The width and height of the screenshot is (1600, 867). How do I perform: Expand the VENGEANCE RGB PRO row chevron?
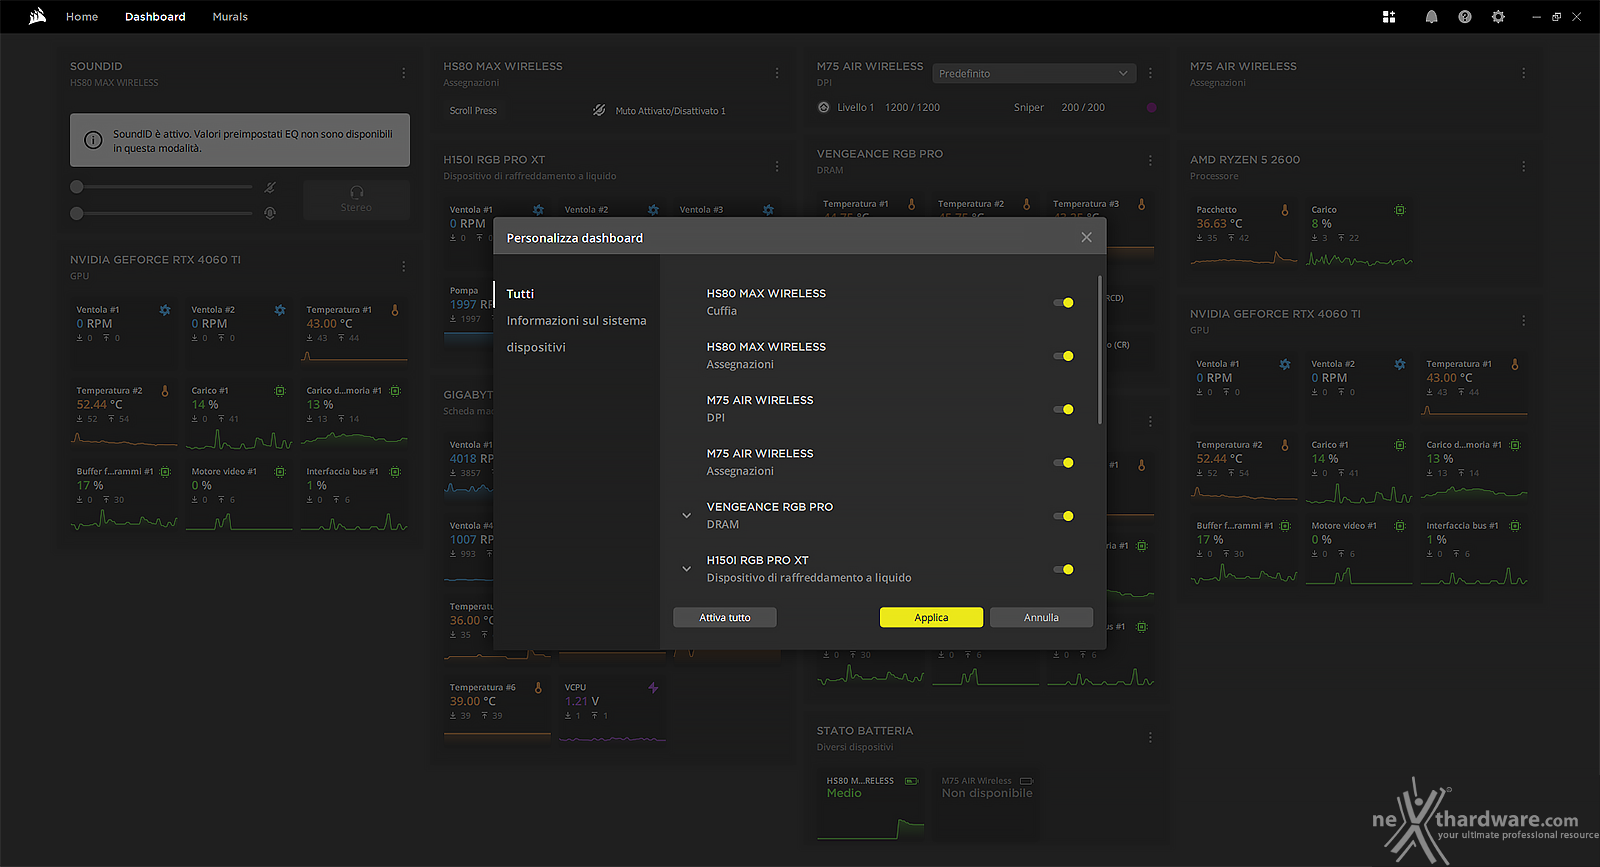tap(687, 516)
